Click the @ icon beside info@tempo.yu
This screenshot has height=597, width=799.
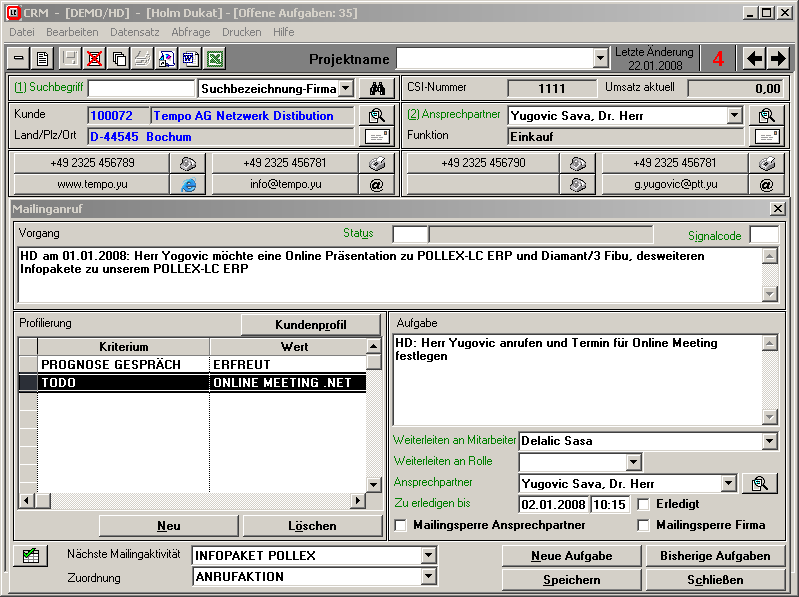376,184
